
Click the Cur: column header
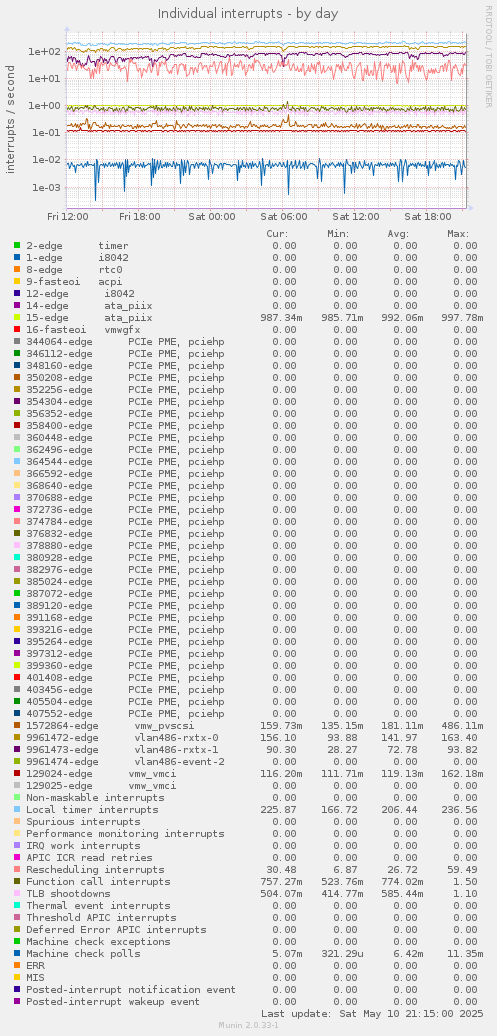click(277, 233)
